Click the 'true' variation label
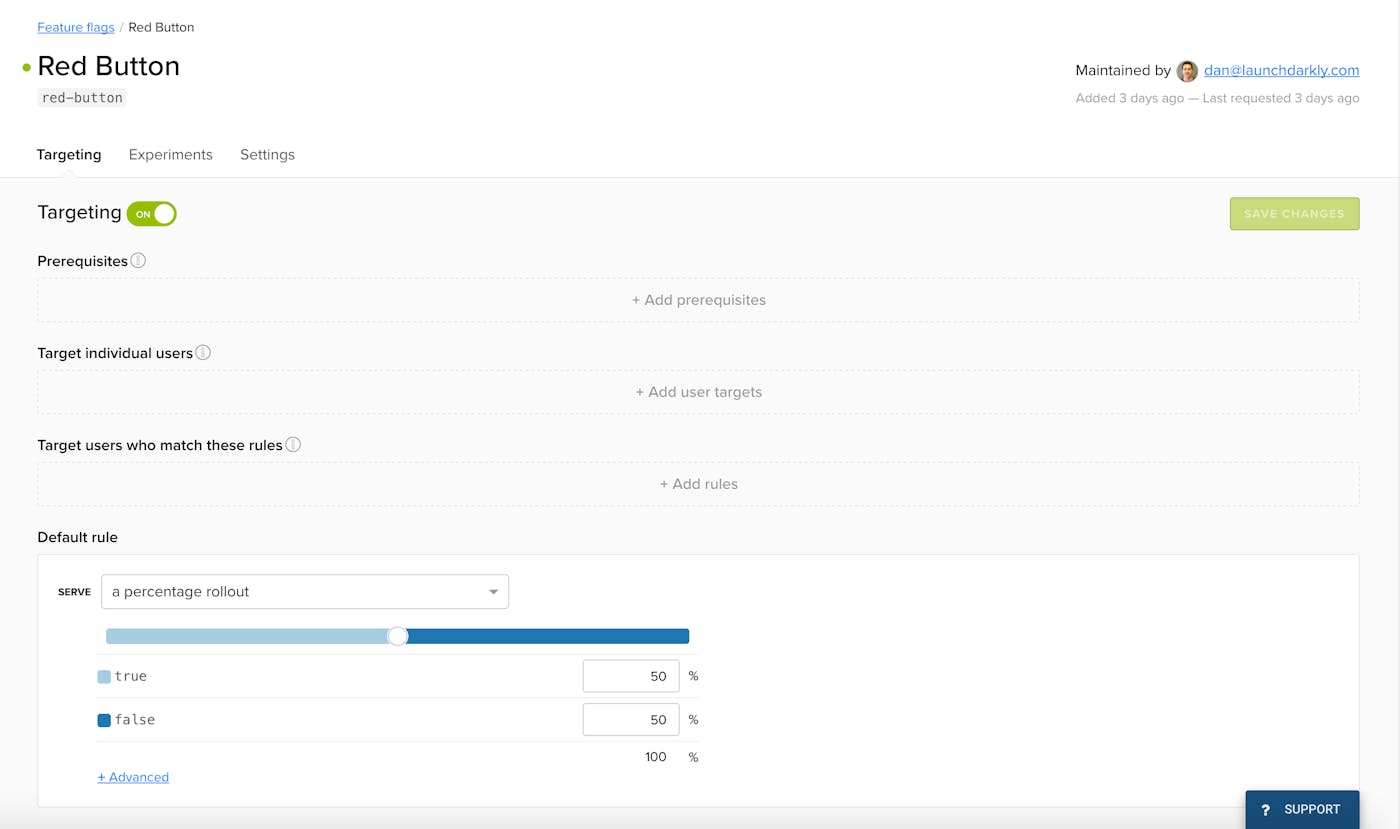Image resolution: width=1400 pixels, height=829 pixels. click(x=131, y=677)
